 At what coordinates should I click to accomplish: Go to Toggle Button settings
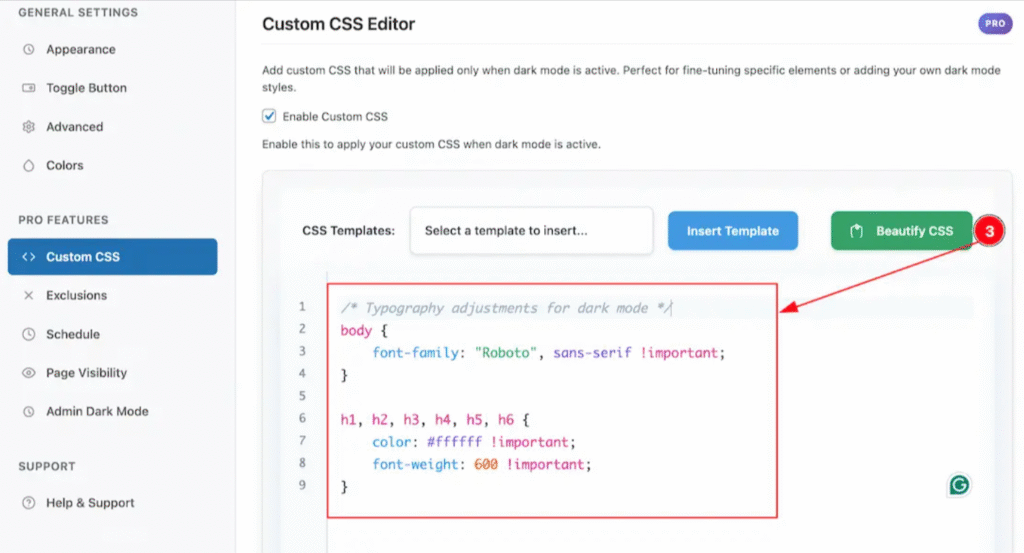(x=86, y=88)
